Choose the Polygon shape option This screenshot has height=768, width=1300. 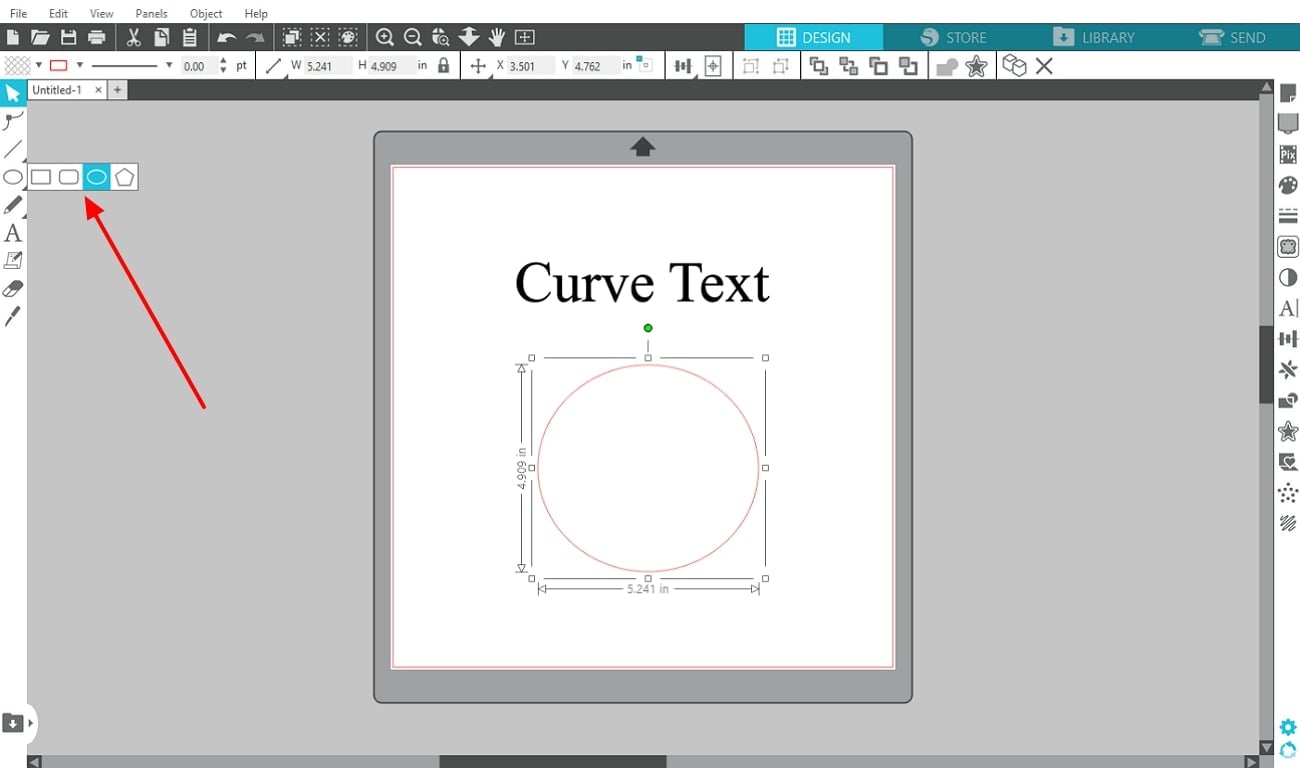click(124, 177)
